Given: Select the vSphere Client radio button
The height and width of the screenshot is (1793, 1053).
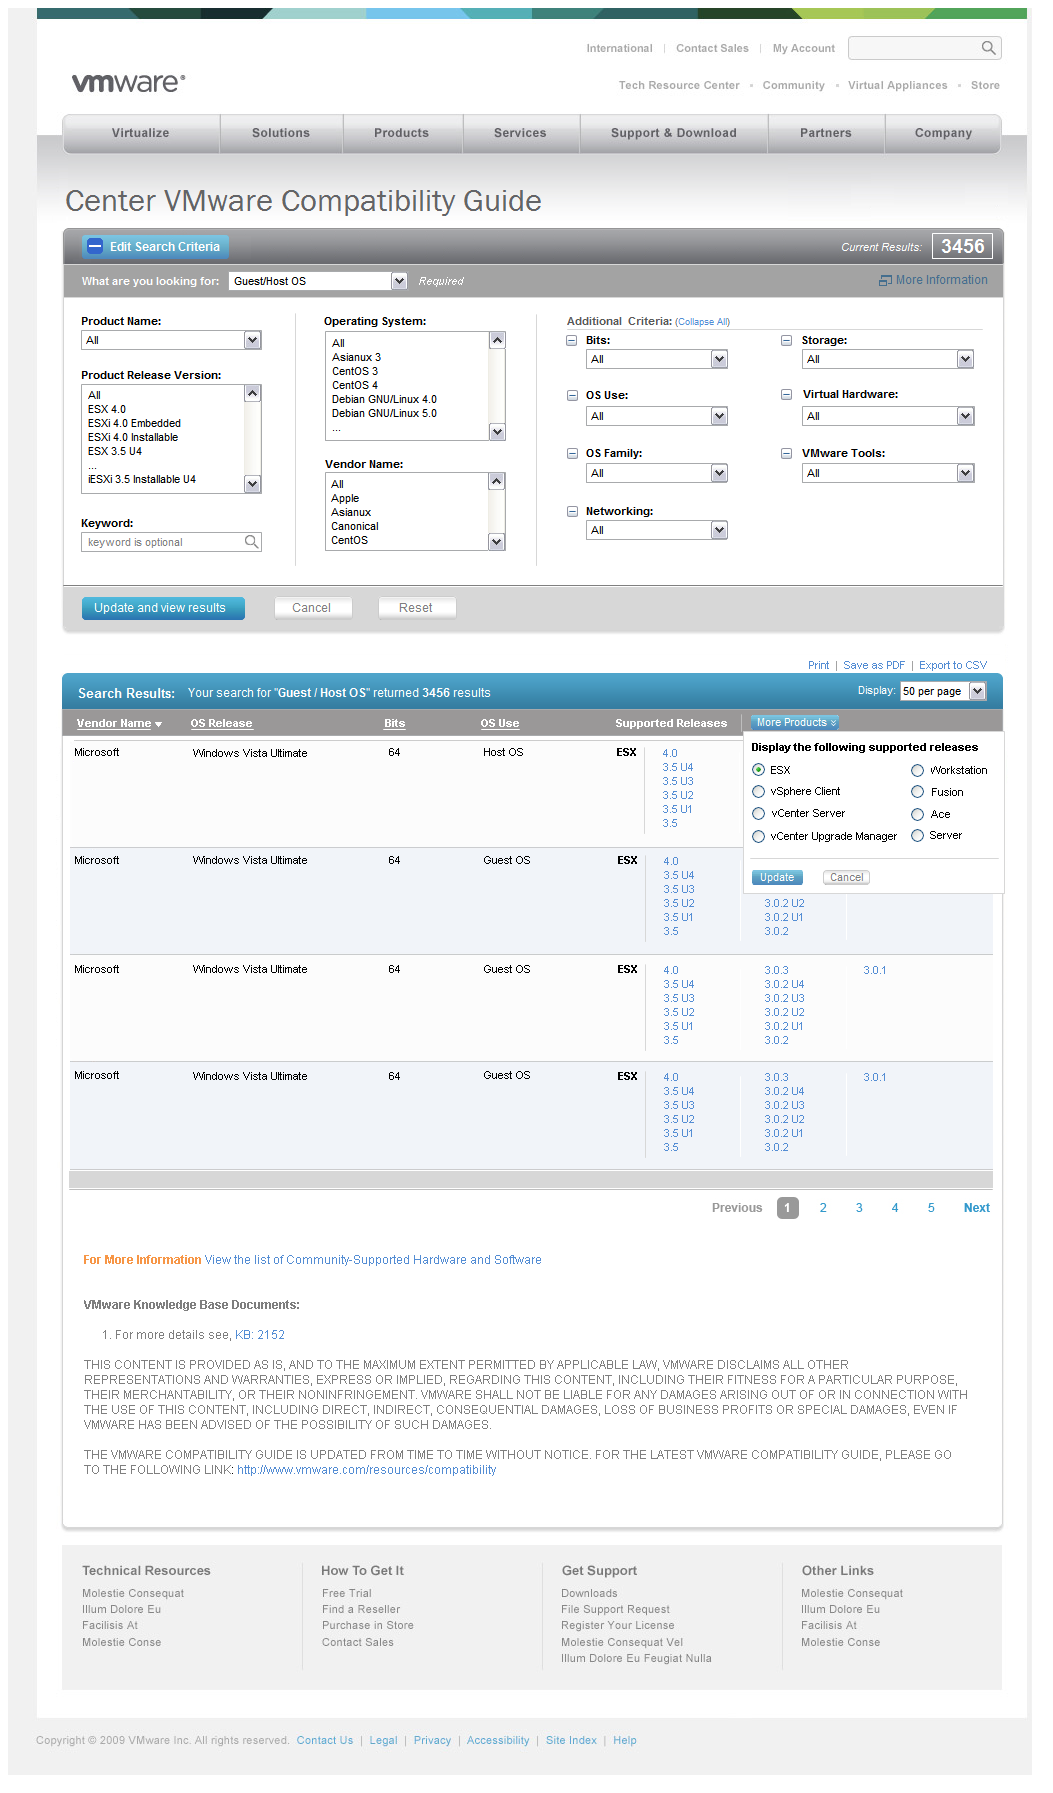Looking at the screenshot, I should pos(759,792).
